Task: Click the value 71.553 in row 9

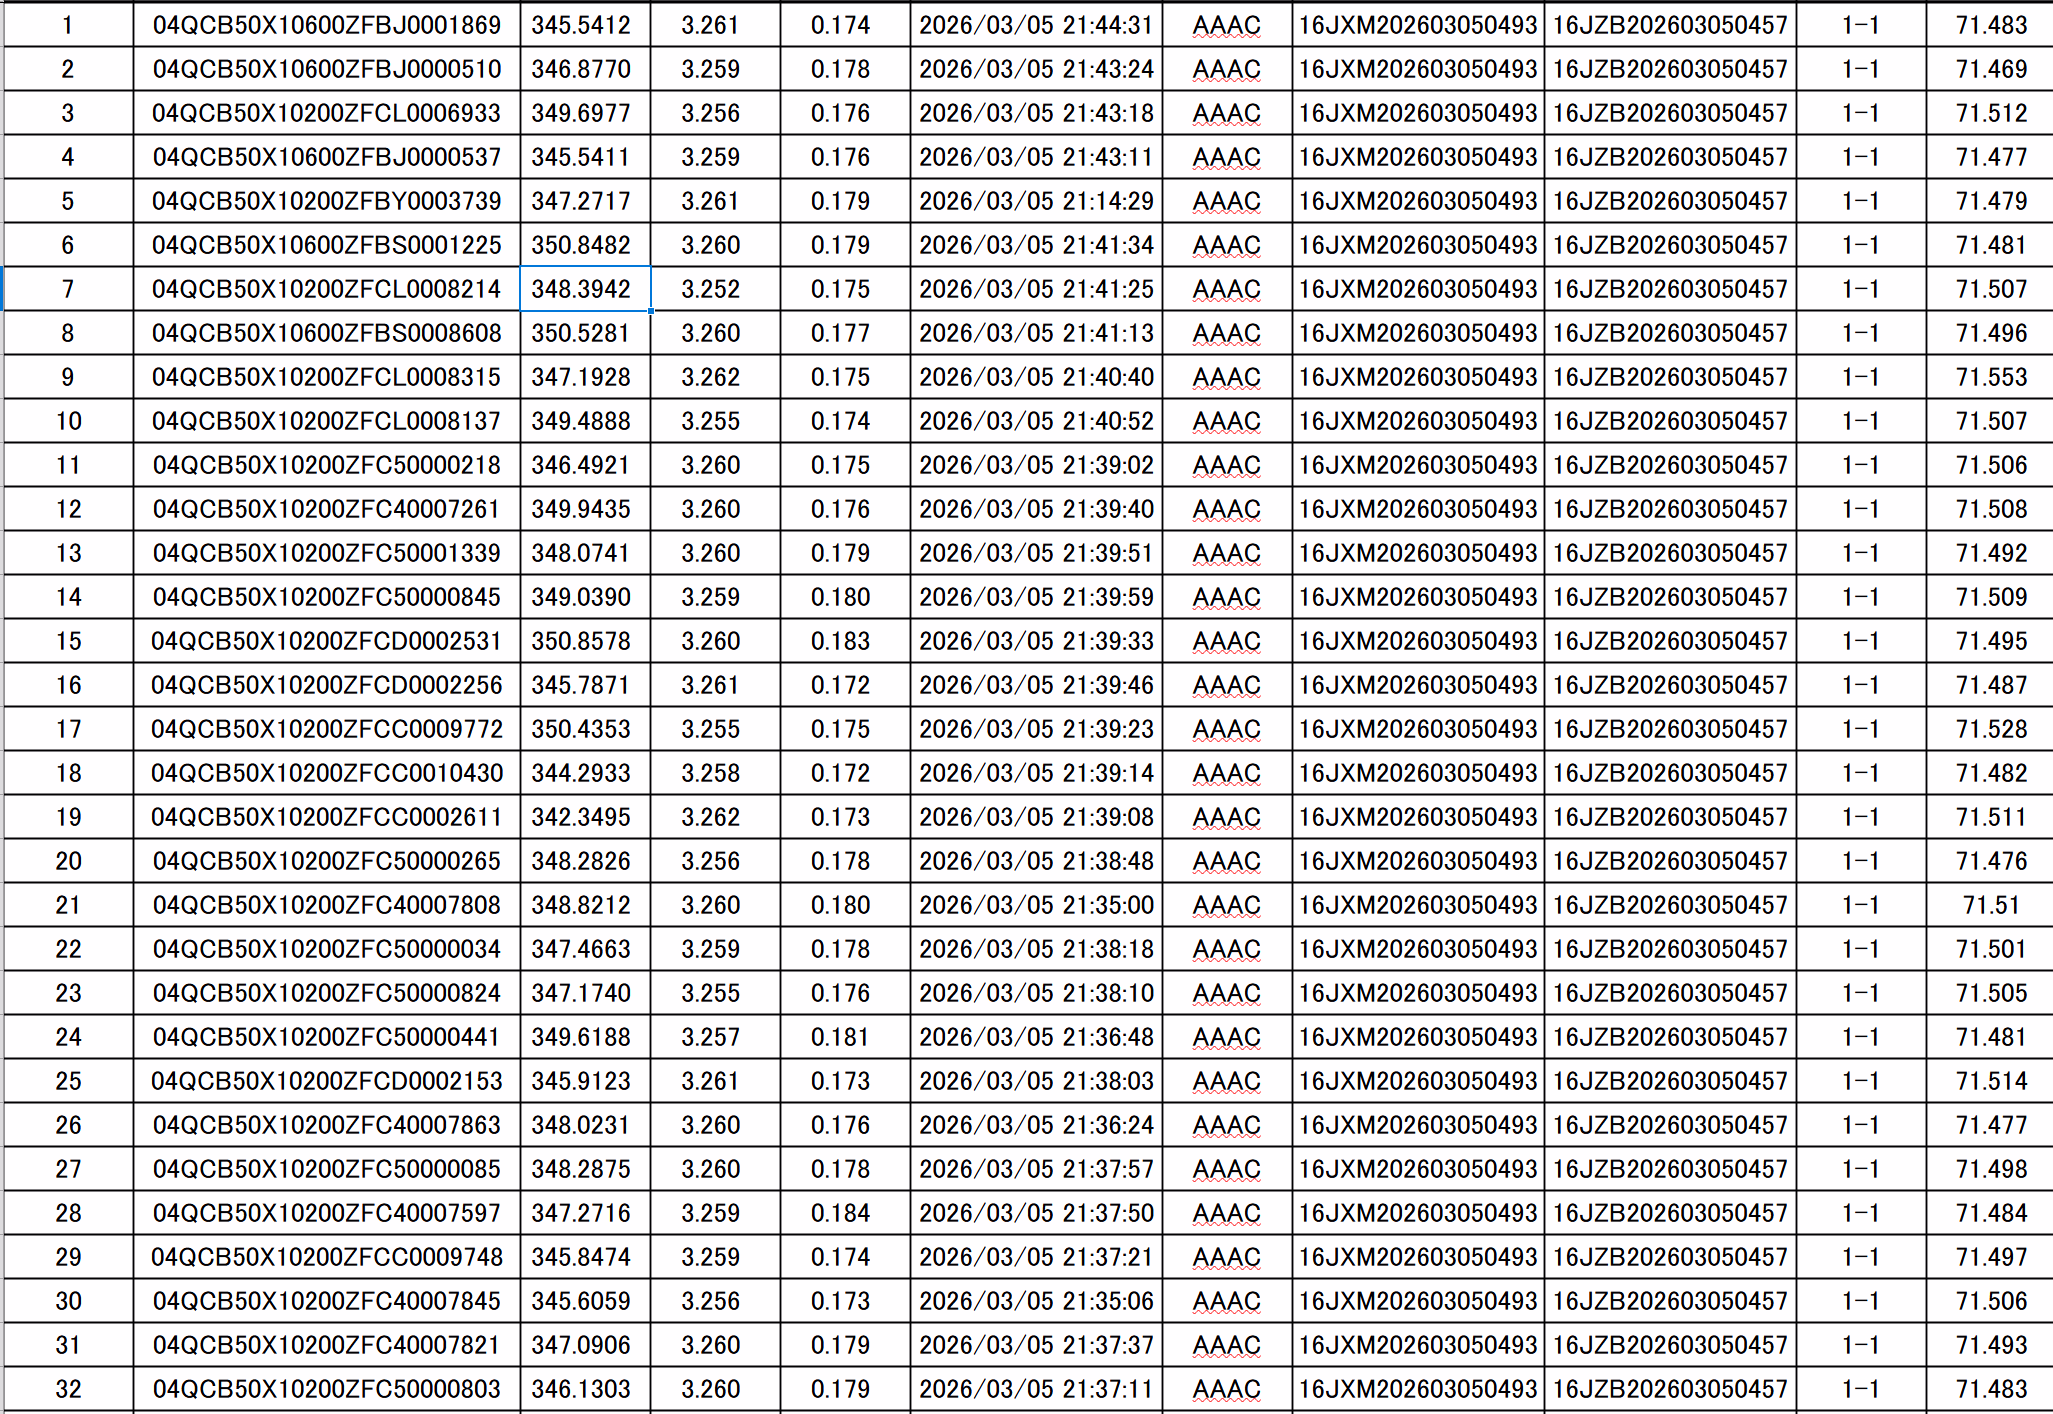Action: point(1991,377)
